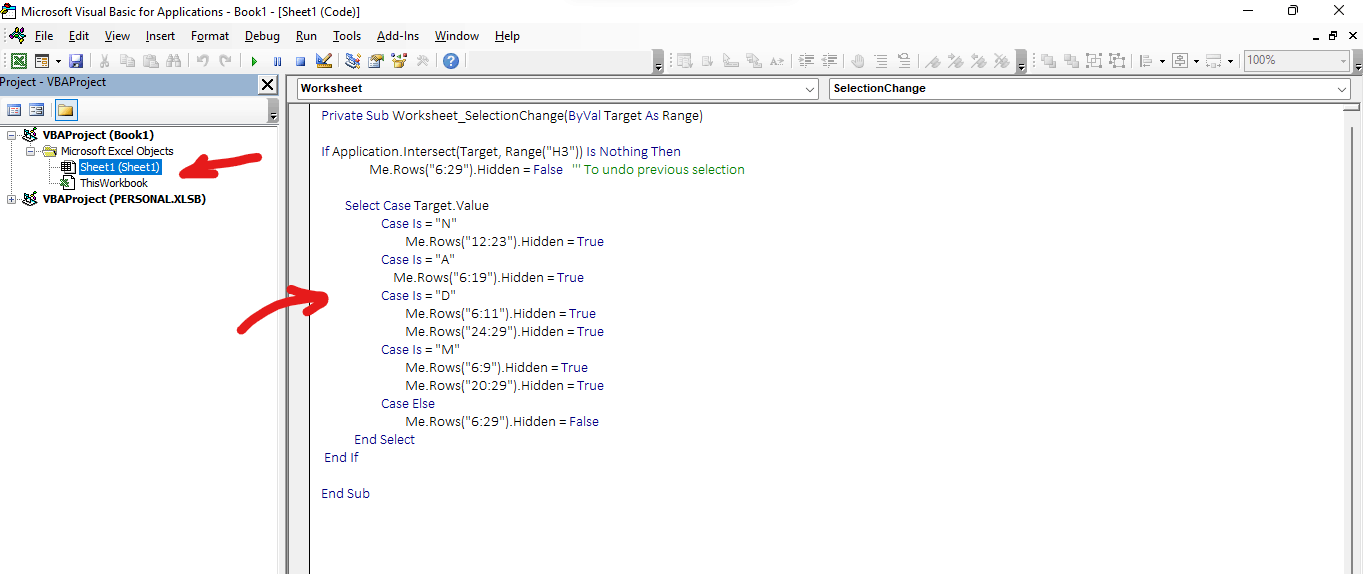Click the Outdent toolbar icon
This screenshot has width=1363, height=574.
click(829, 61)
